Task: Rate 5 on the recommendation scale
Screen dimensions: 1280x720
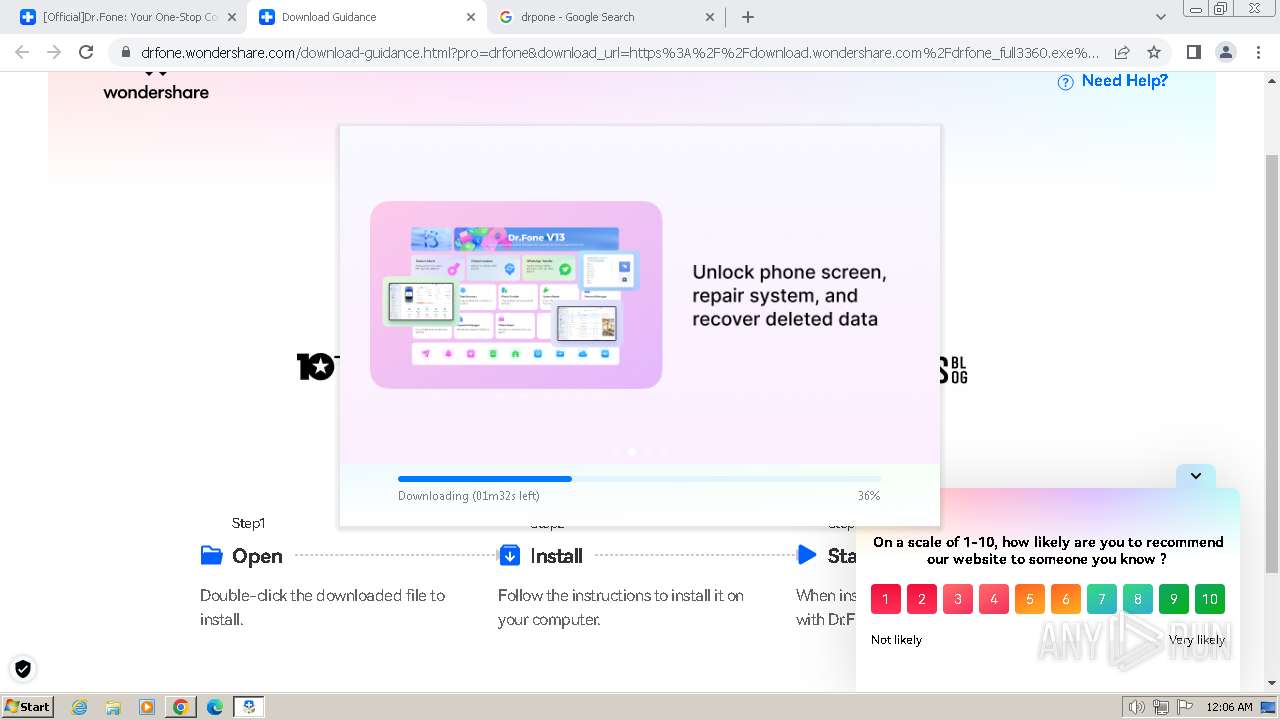Action: (x=1030, y=599)
